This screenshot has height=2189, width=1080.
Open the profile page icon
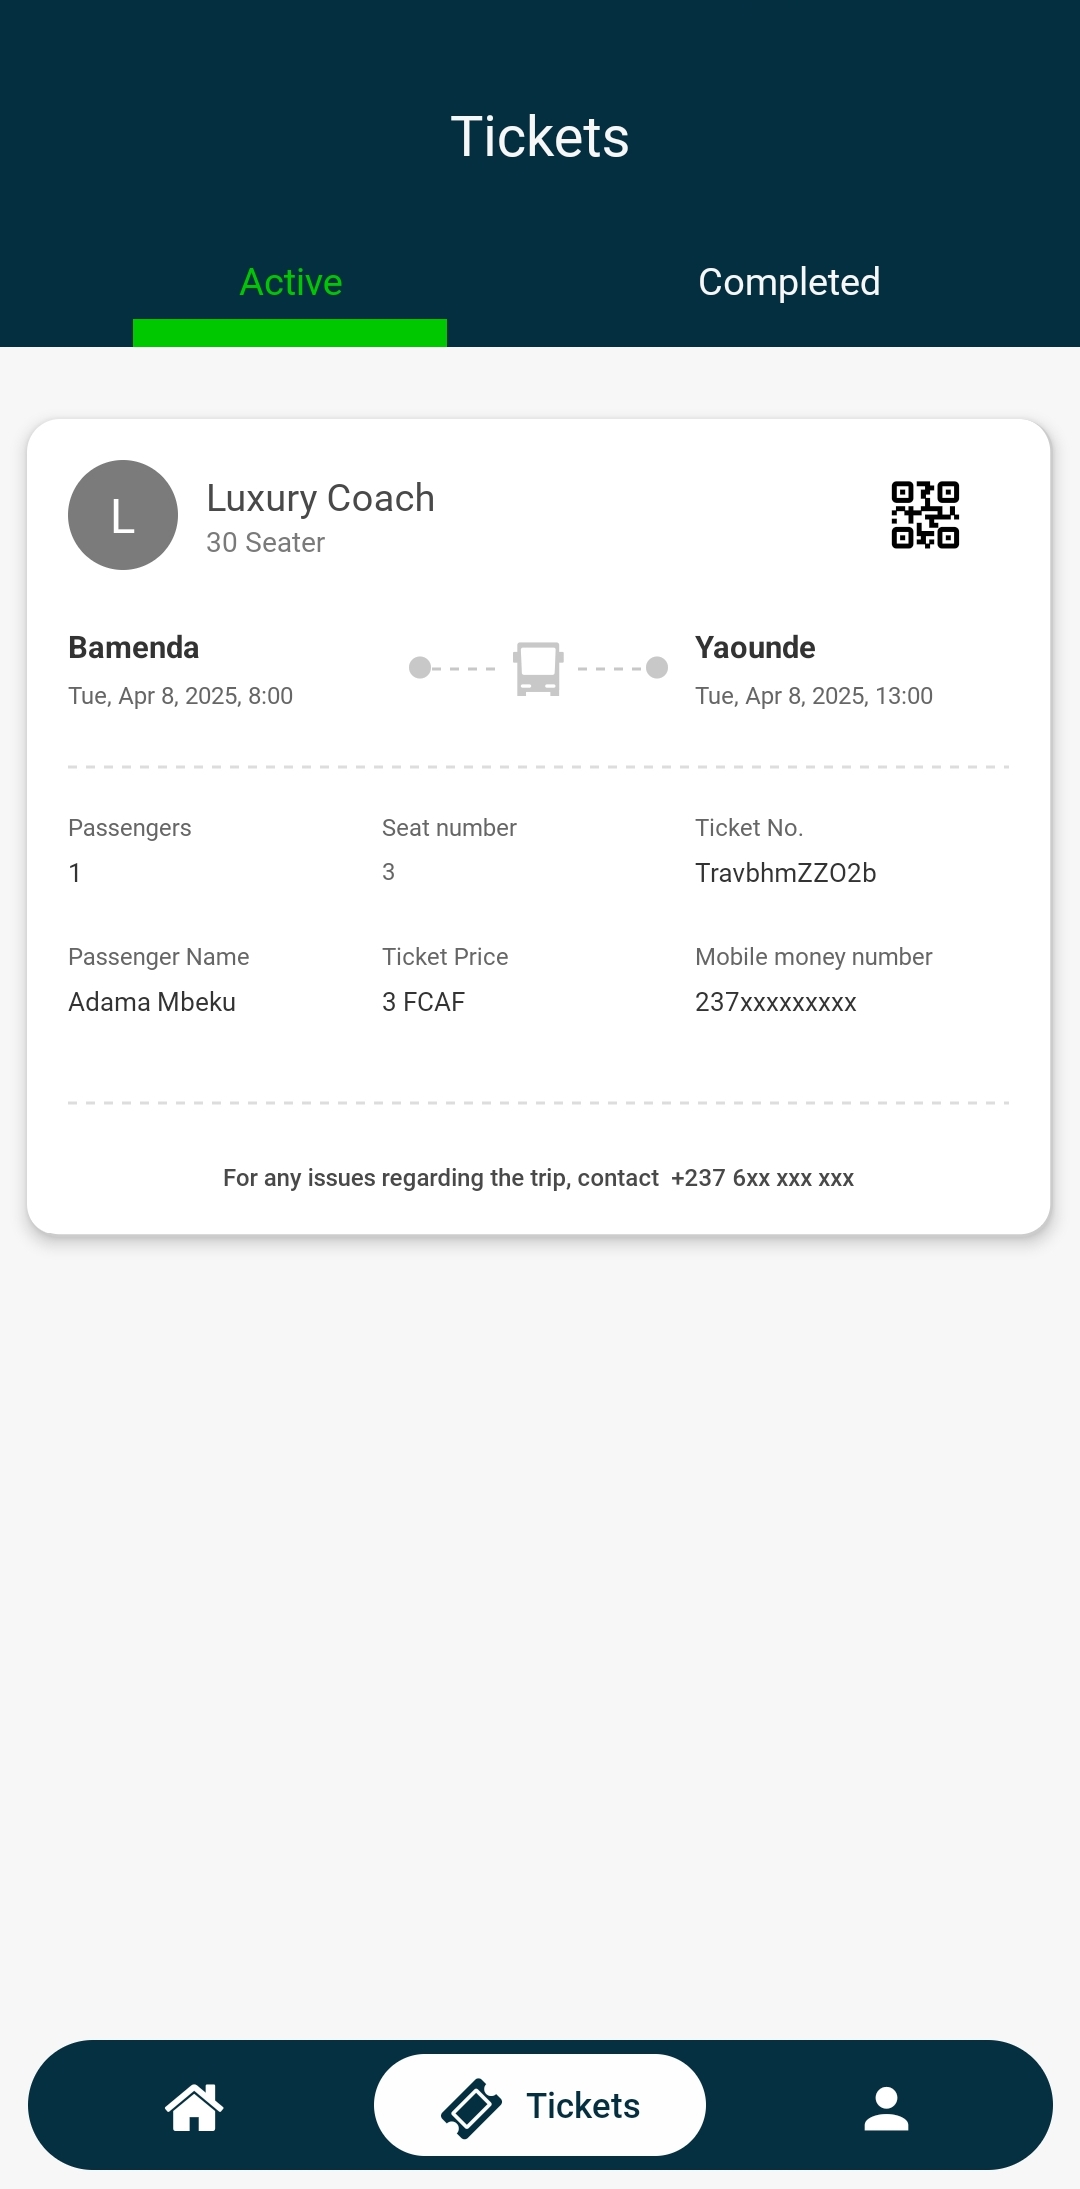pos(885,2107)
